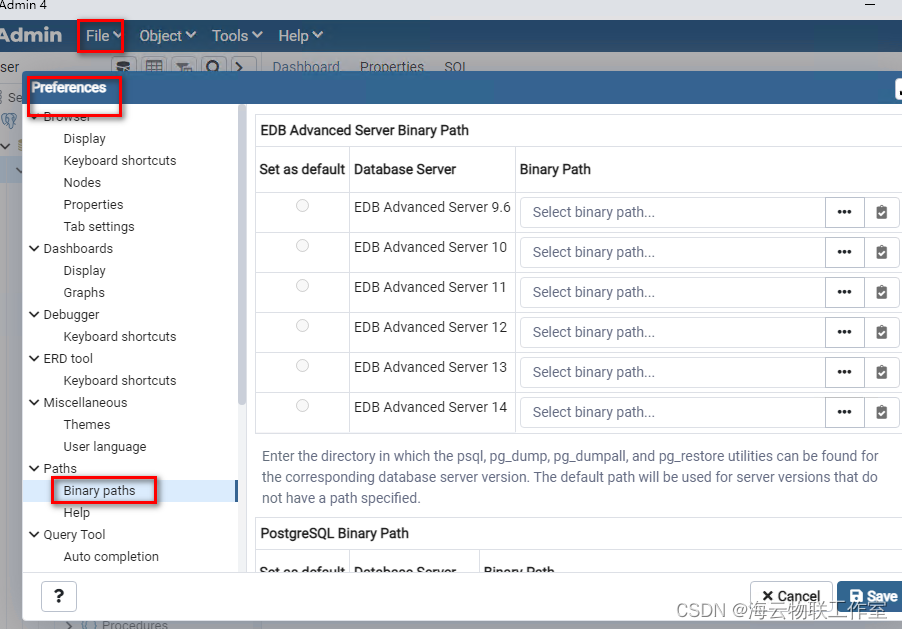This screenshot has height=629, width=902.
Task: Collapse the Dashboards tree node
Action: pos(35,249)
